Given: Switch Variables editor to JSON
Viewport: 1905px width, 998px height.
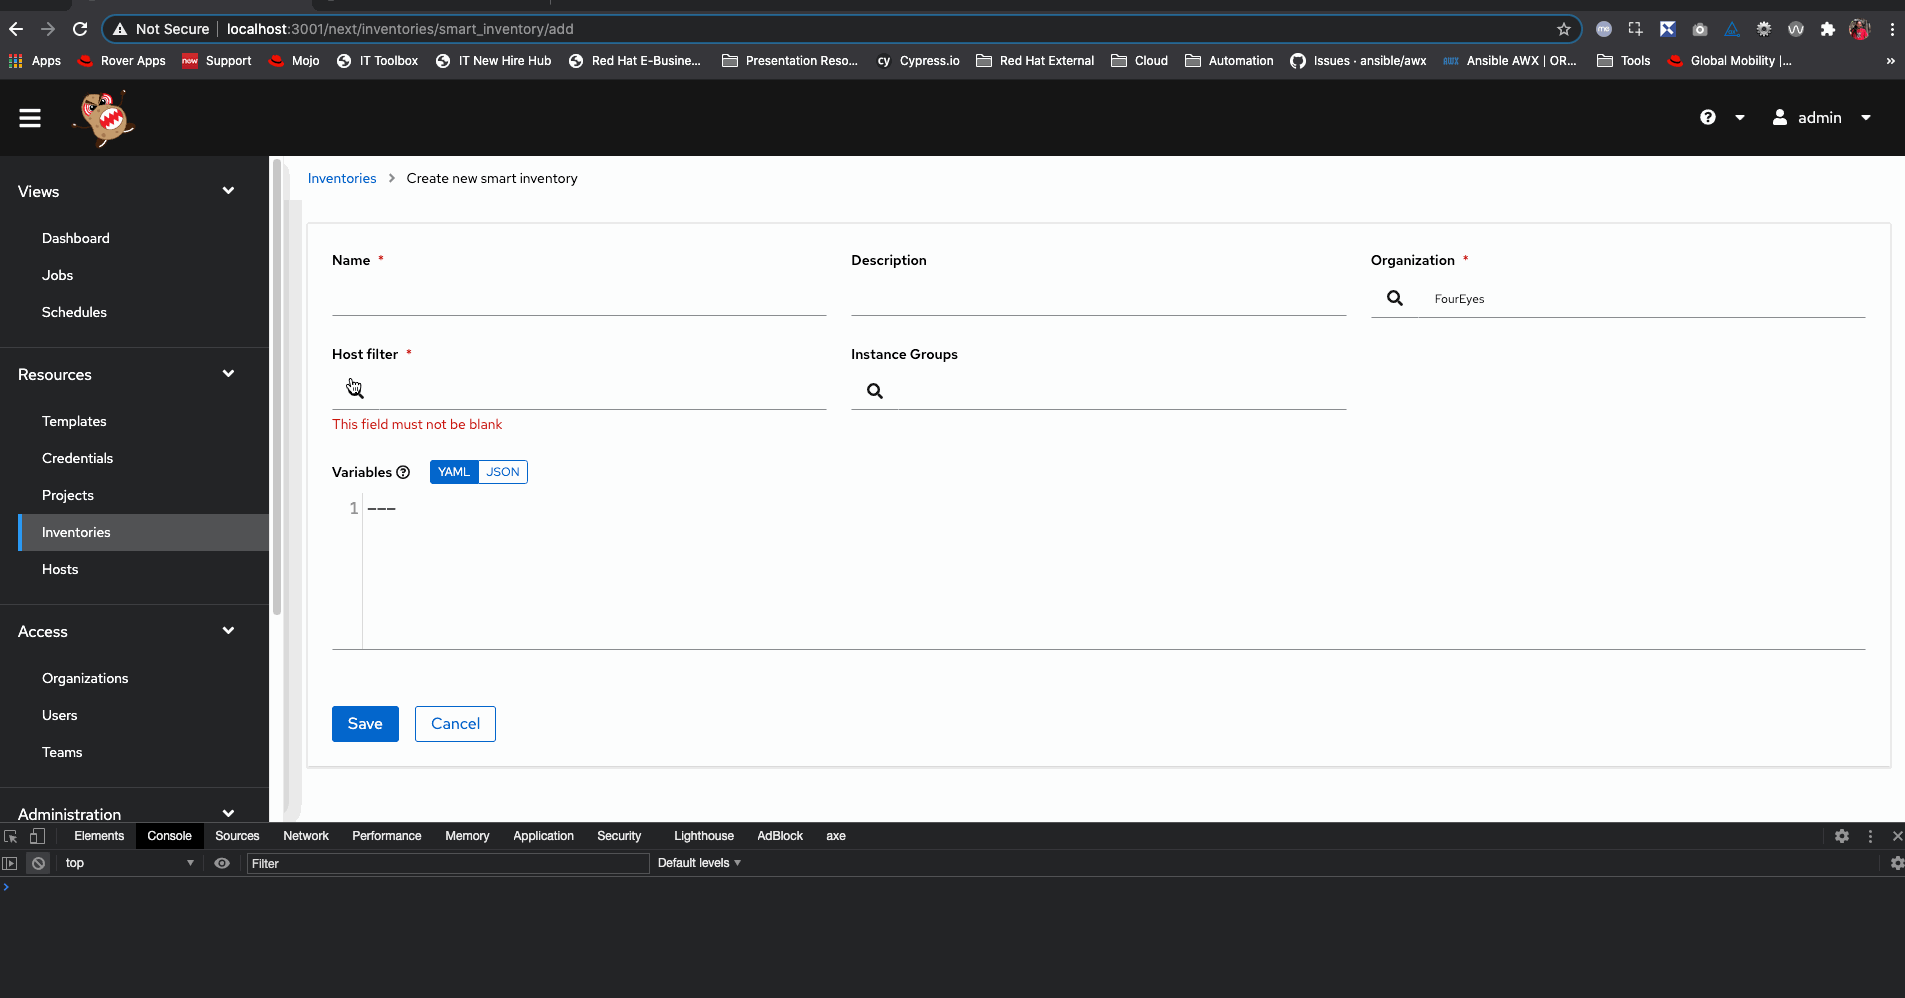Looking at the screenshot, I should click(503, 472).
